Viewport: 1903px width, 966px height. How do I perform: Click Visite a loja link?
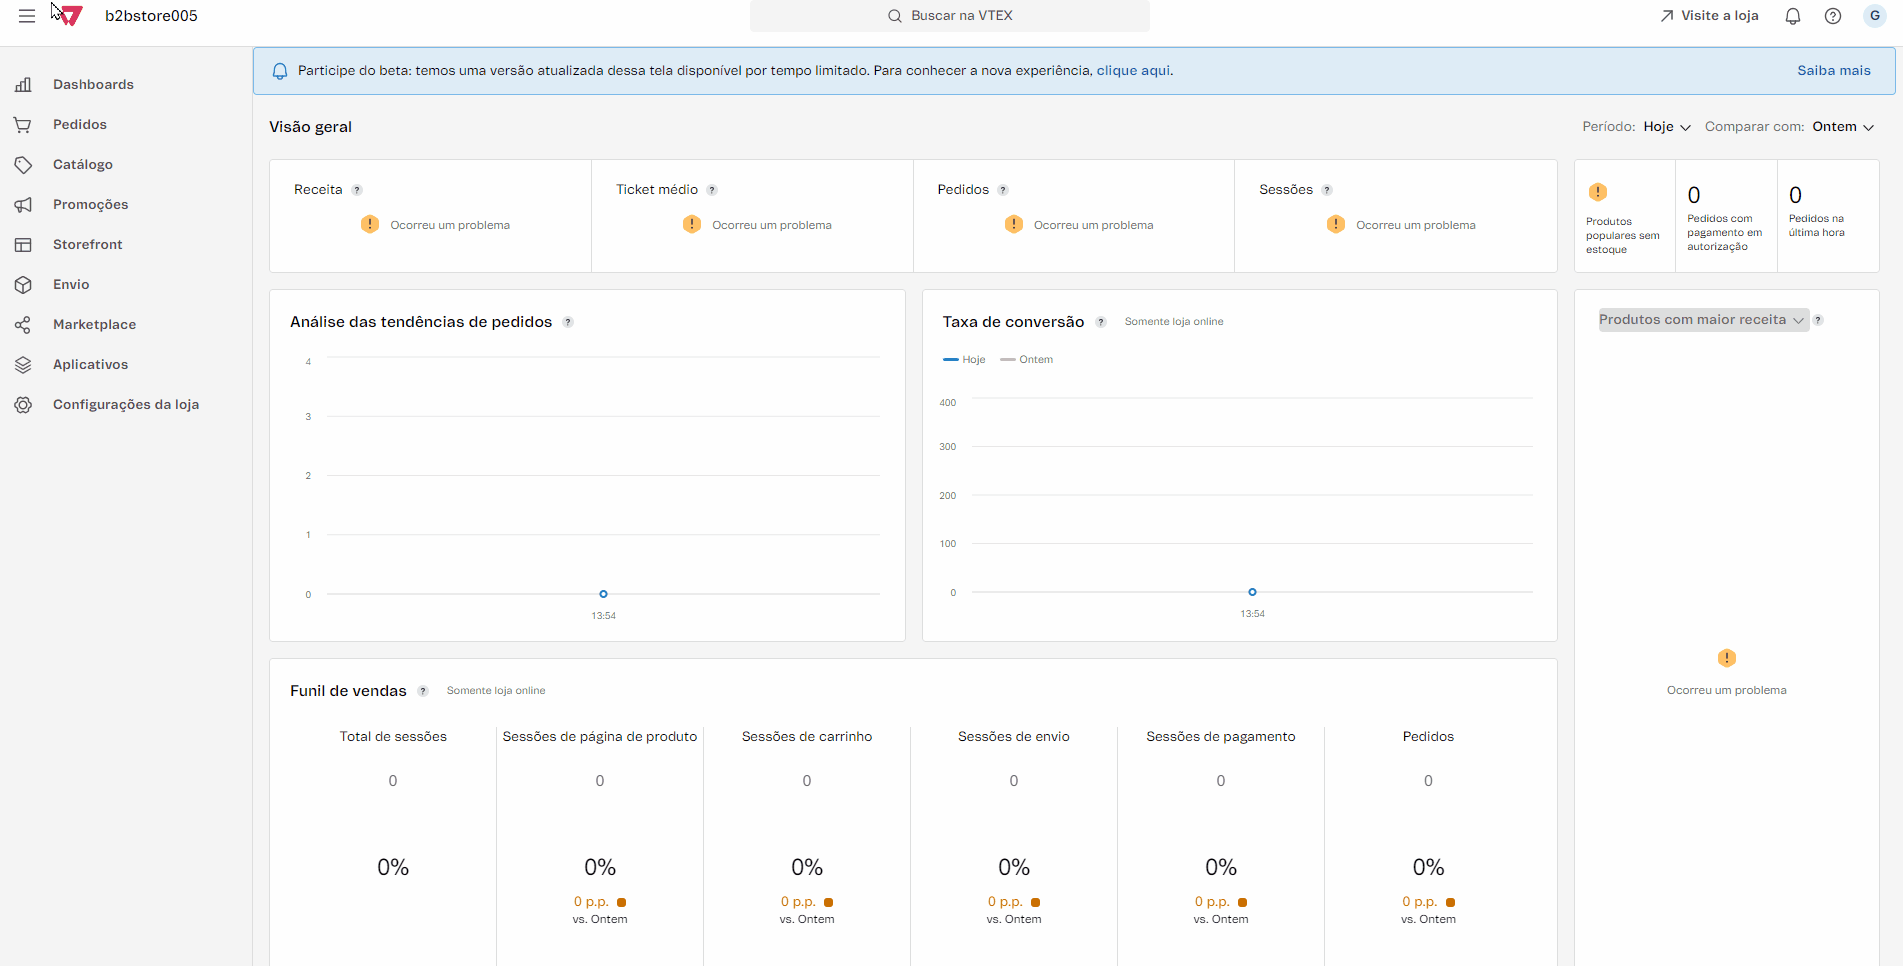coord(1709,16)
